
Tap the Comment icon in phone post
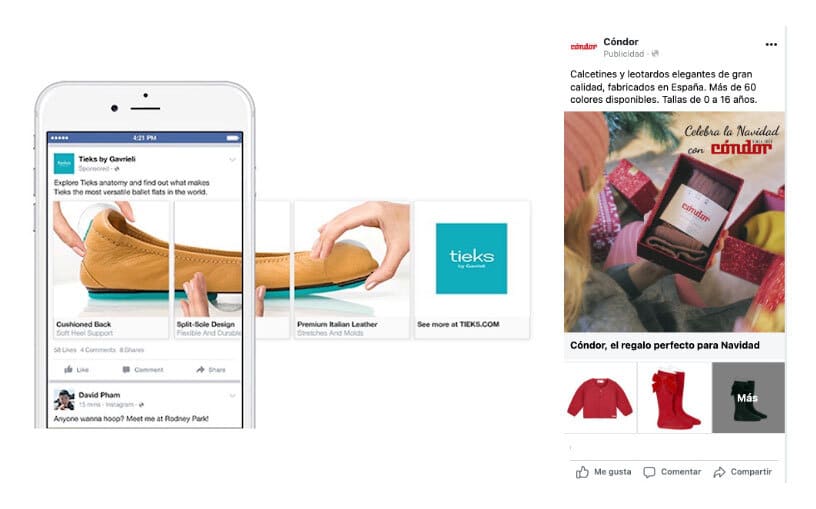126,370
